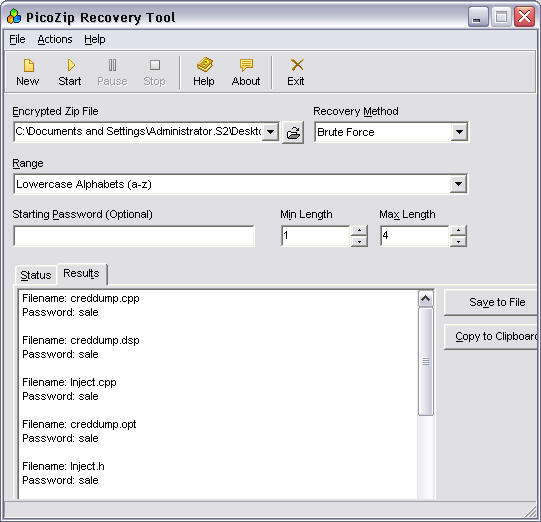Open the Actions menu
This screenshot has height=522, width=541.
(x=55, y=40)
